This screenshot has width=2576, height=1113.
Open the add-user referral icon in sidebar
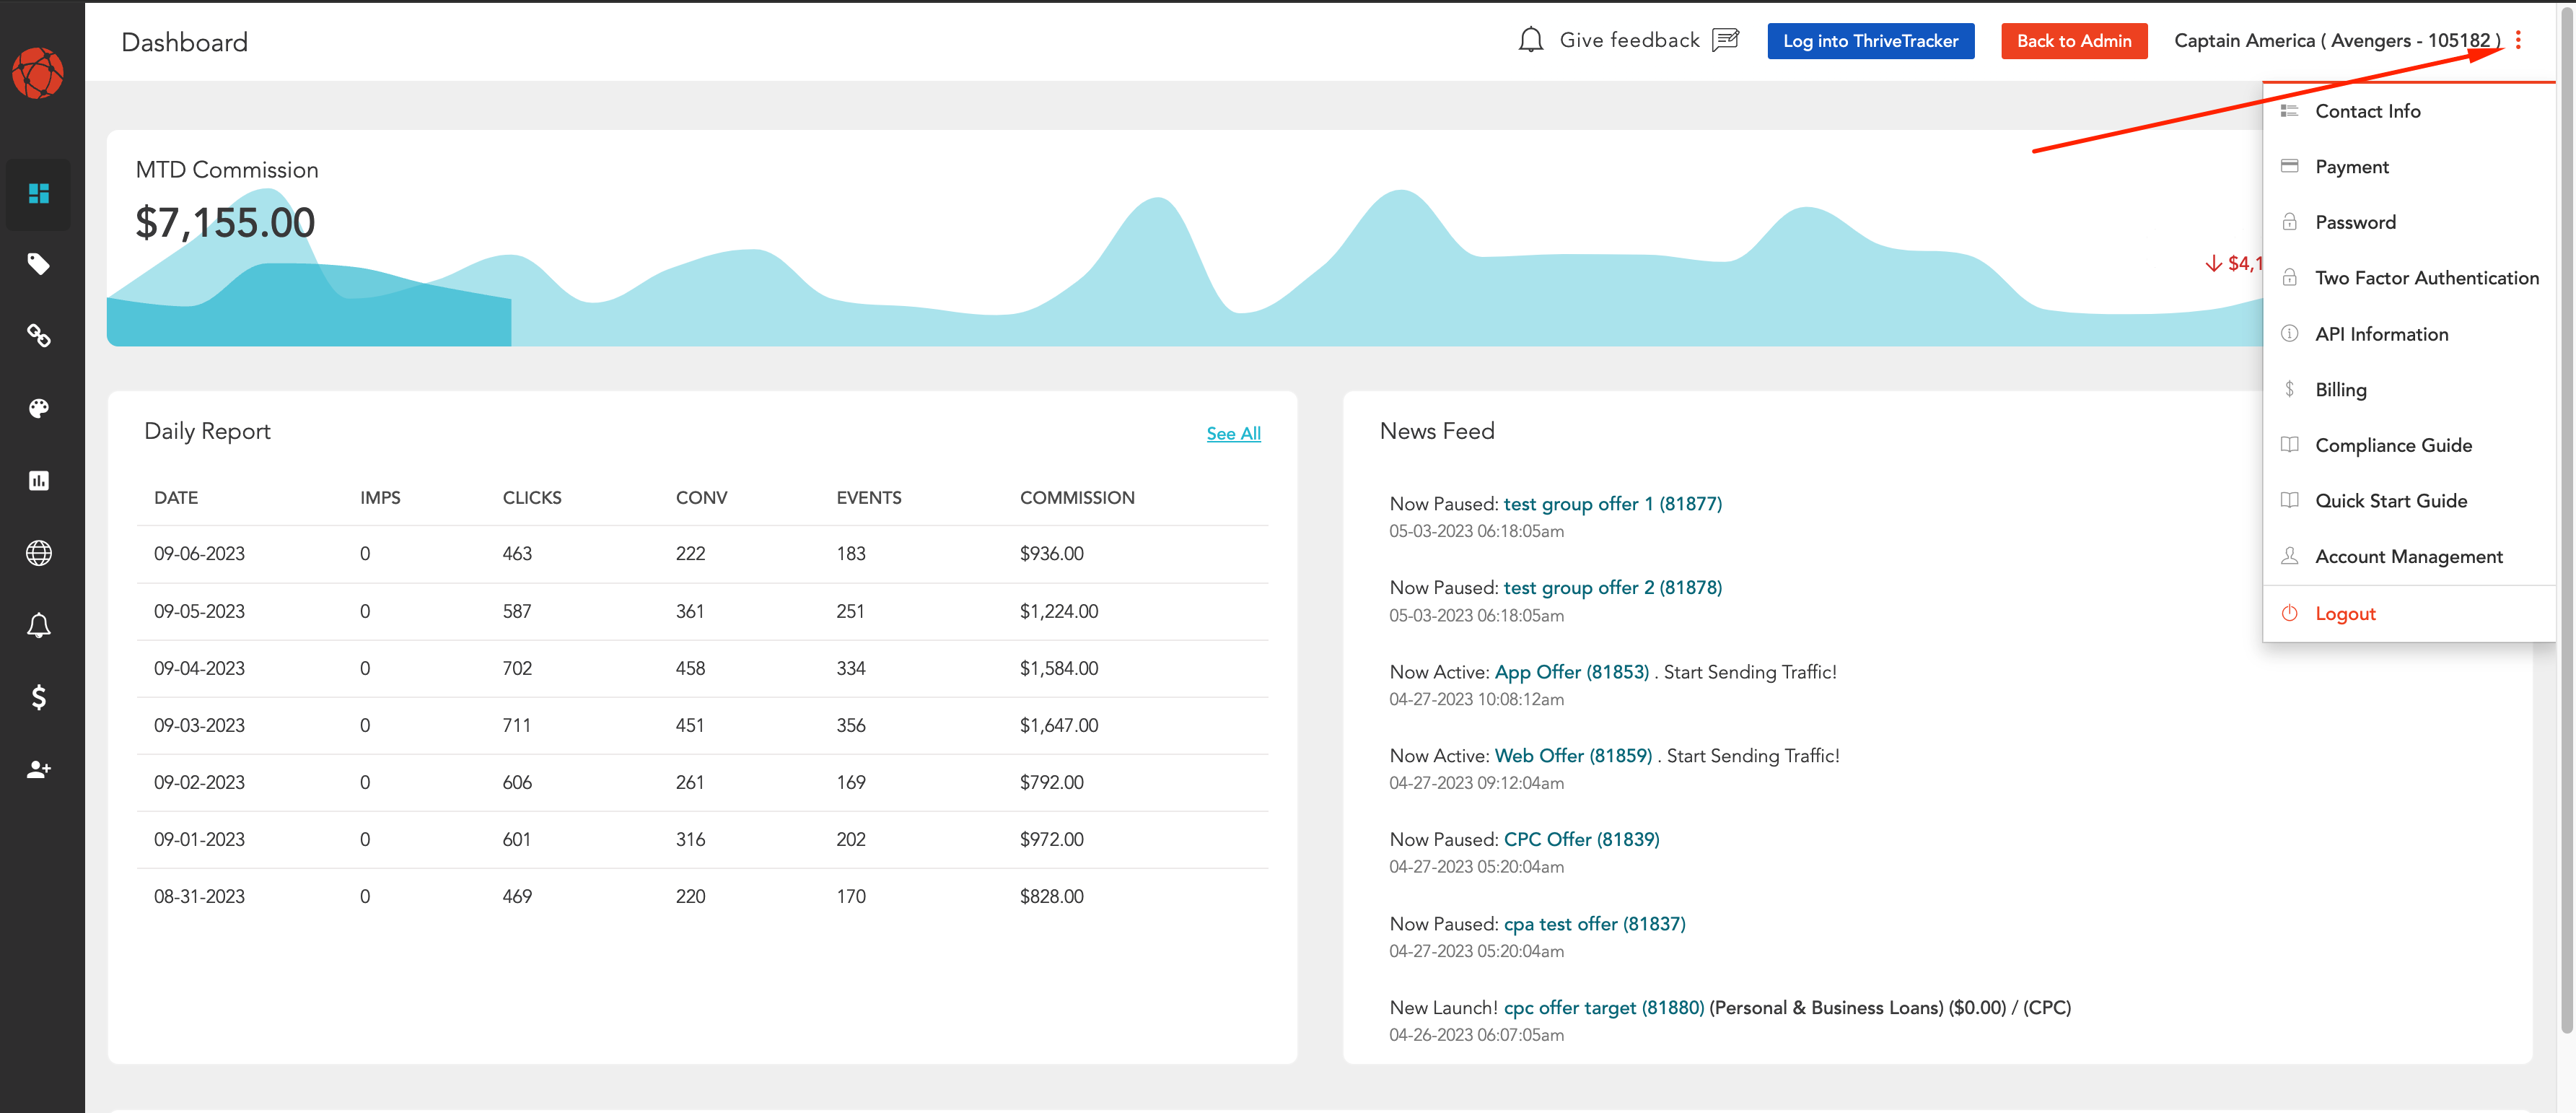click(x=39, y=769)
